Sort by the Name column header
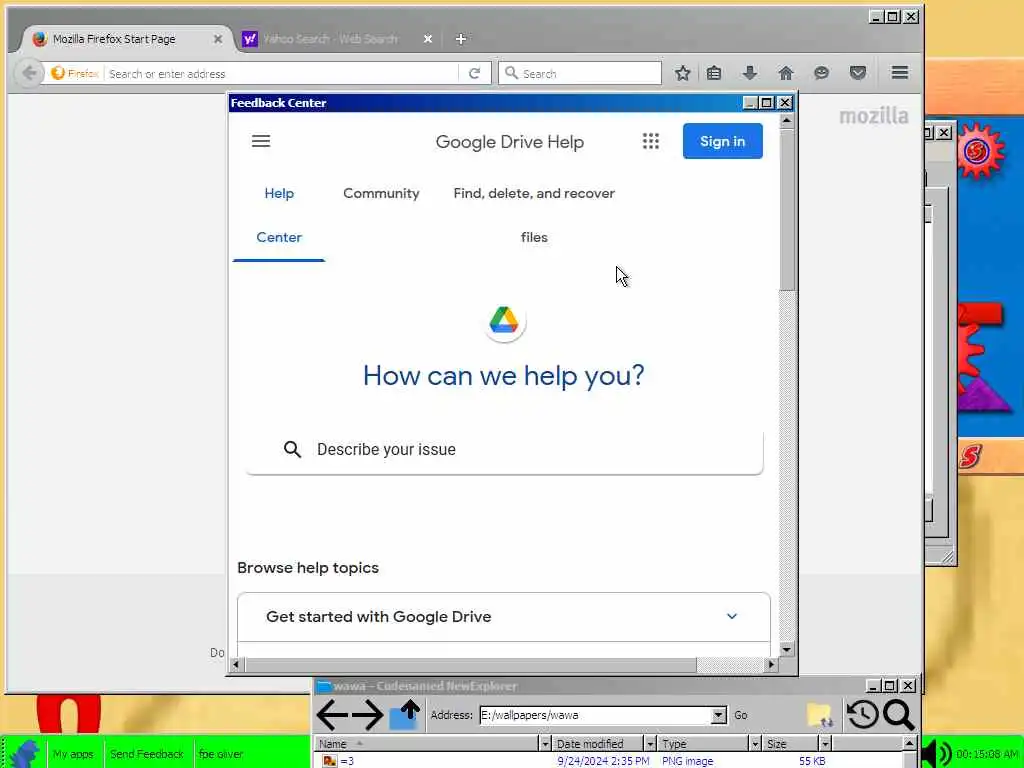This screenshot has height=768, width=1024. [426, 743]
